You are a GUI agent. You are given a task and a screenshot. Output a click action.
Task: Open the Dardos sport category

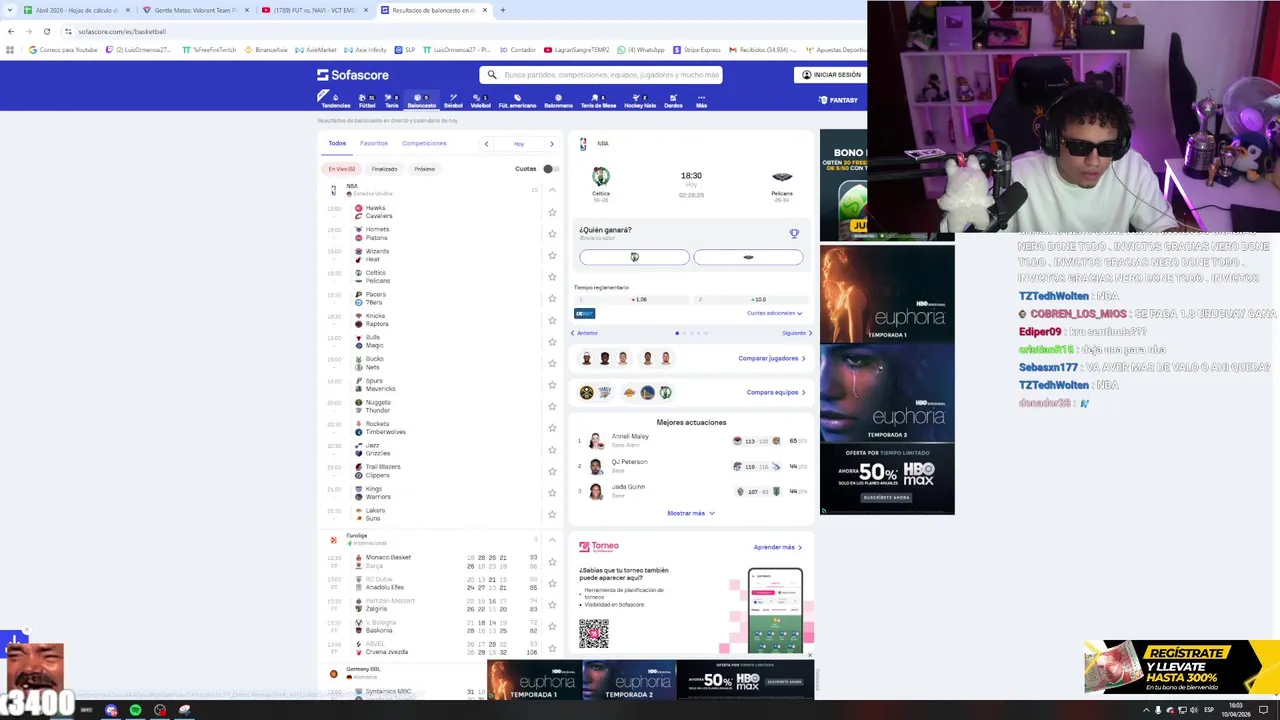[x=673, y=100]
